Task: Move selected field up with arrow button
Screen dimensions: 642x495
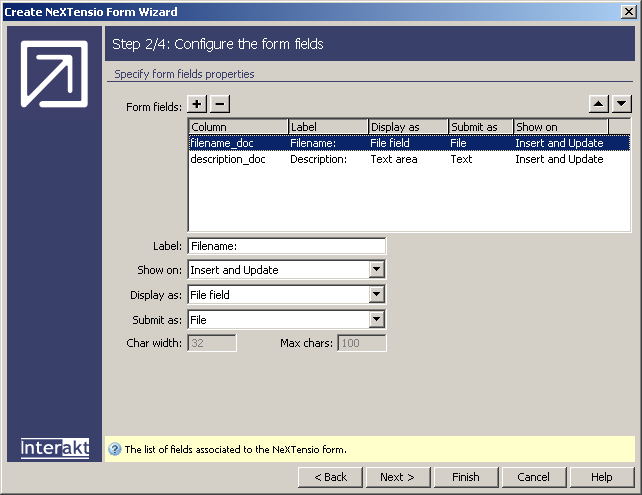Action: 598,104
